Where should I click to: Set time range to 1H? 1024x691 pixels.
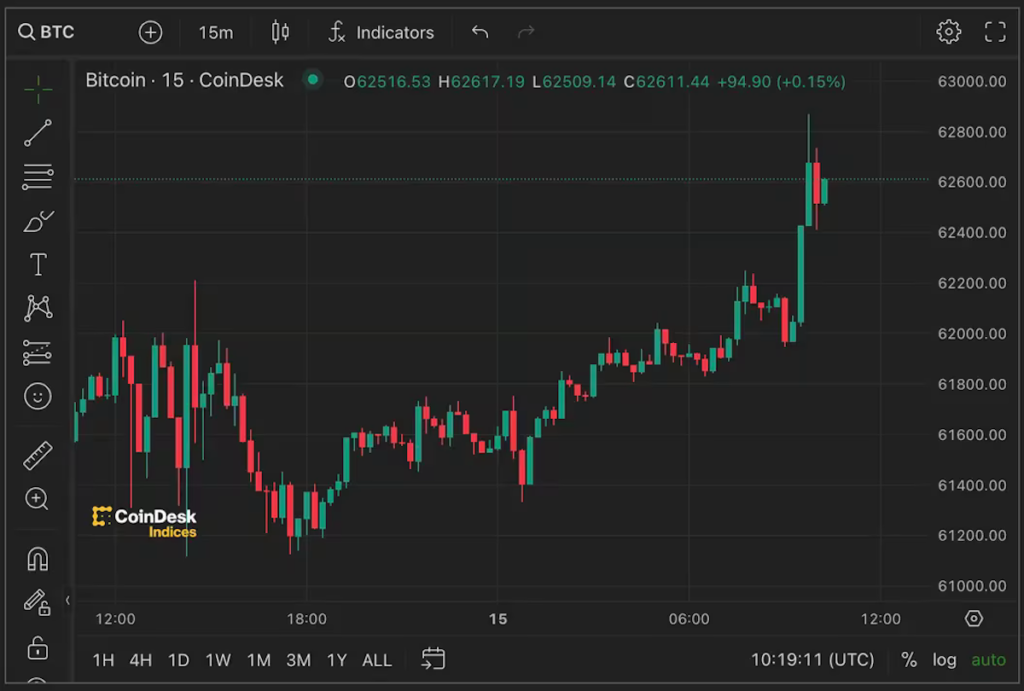tap(103, 660)
